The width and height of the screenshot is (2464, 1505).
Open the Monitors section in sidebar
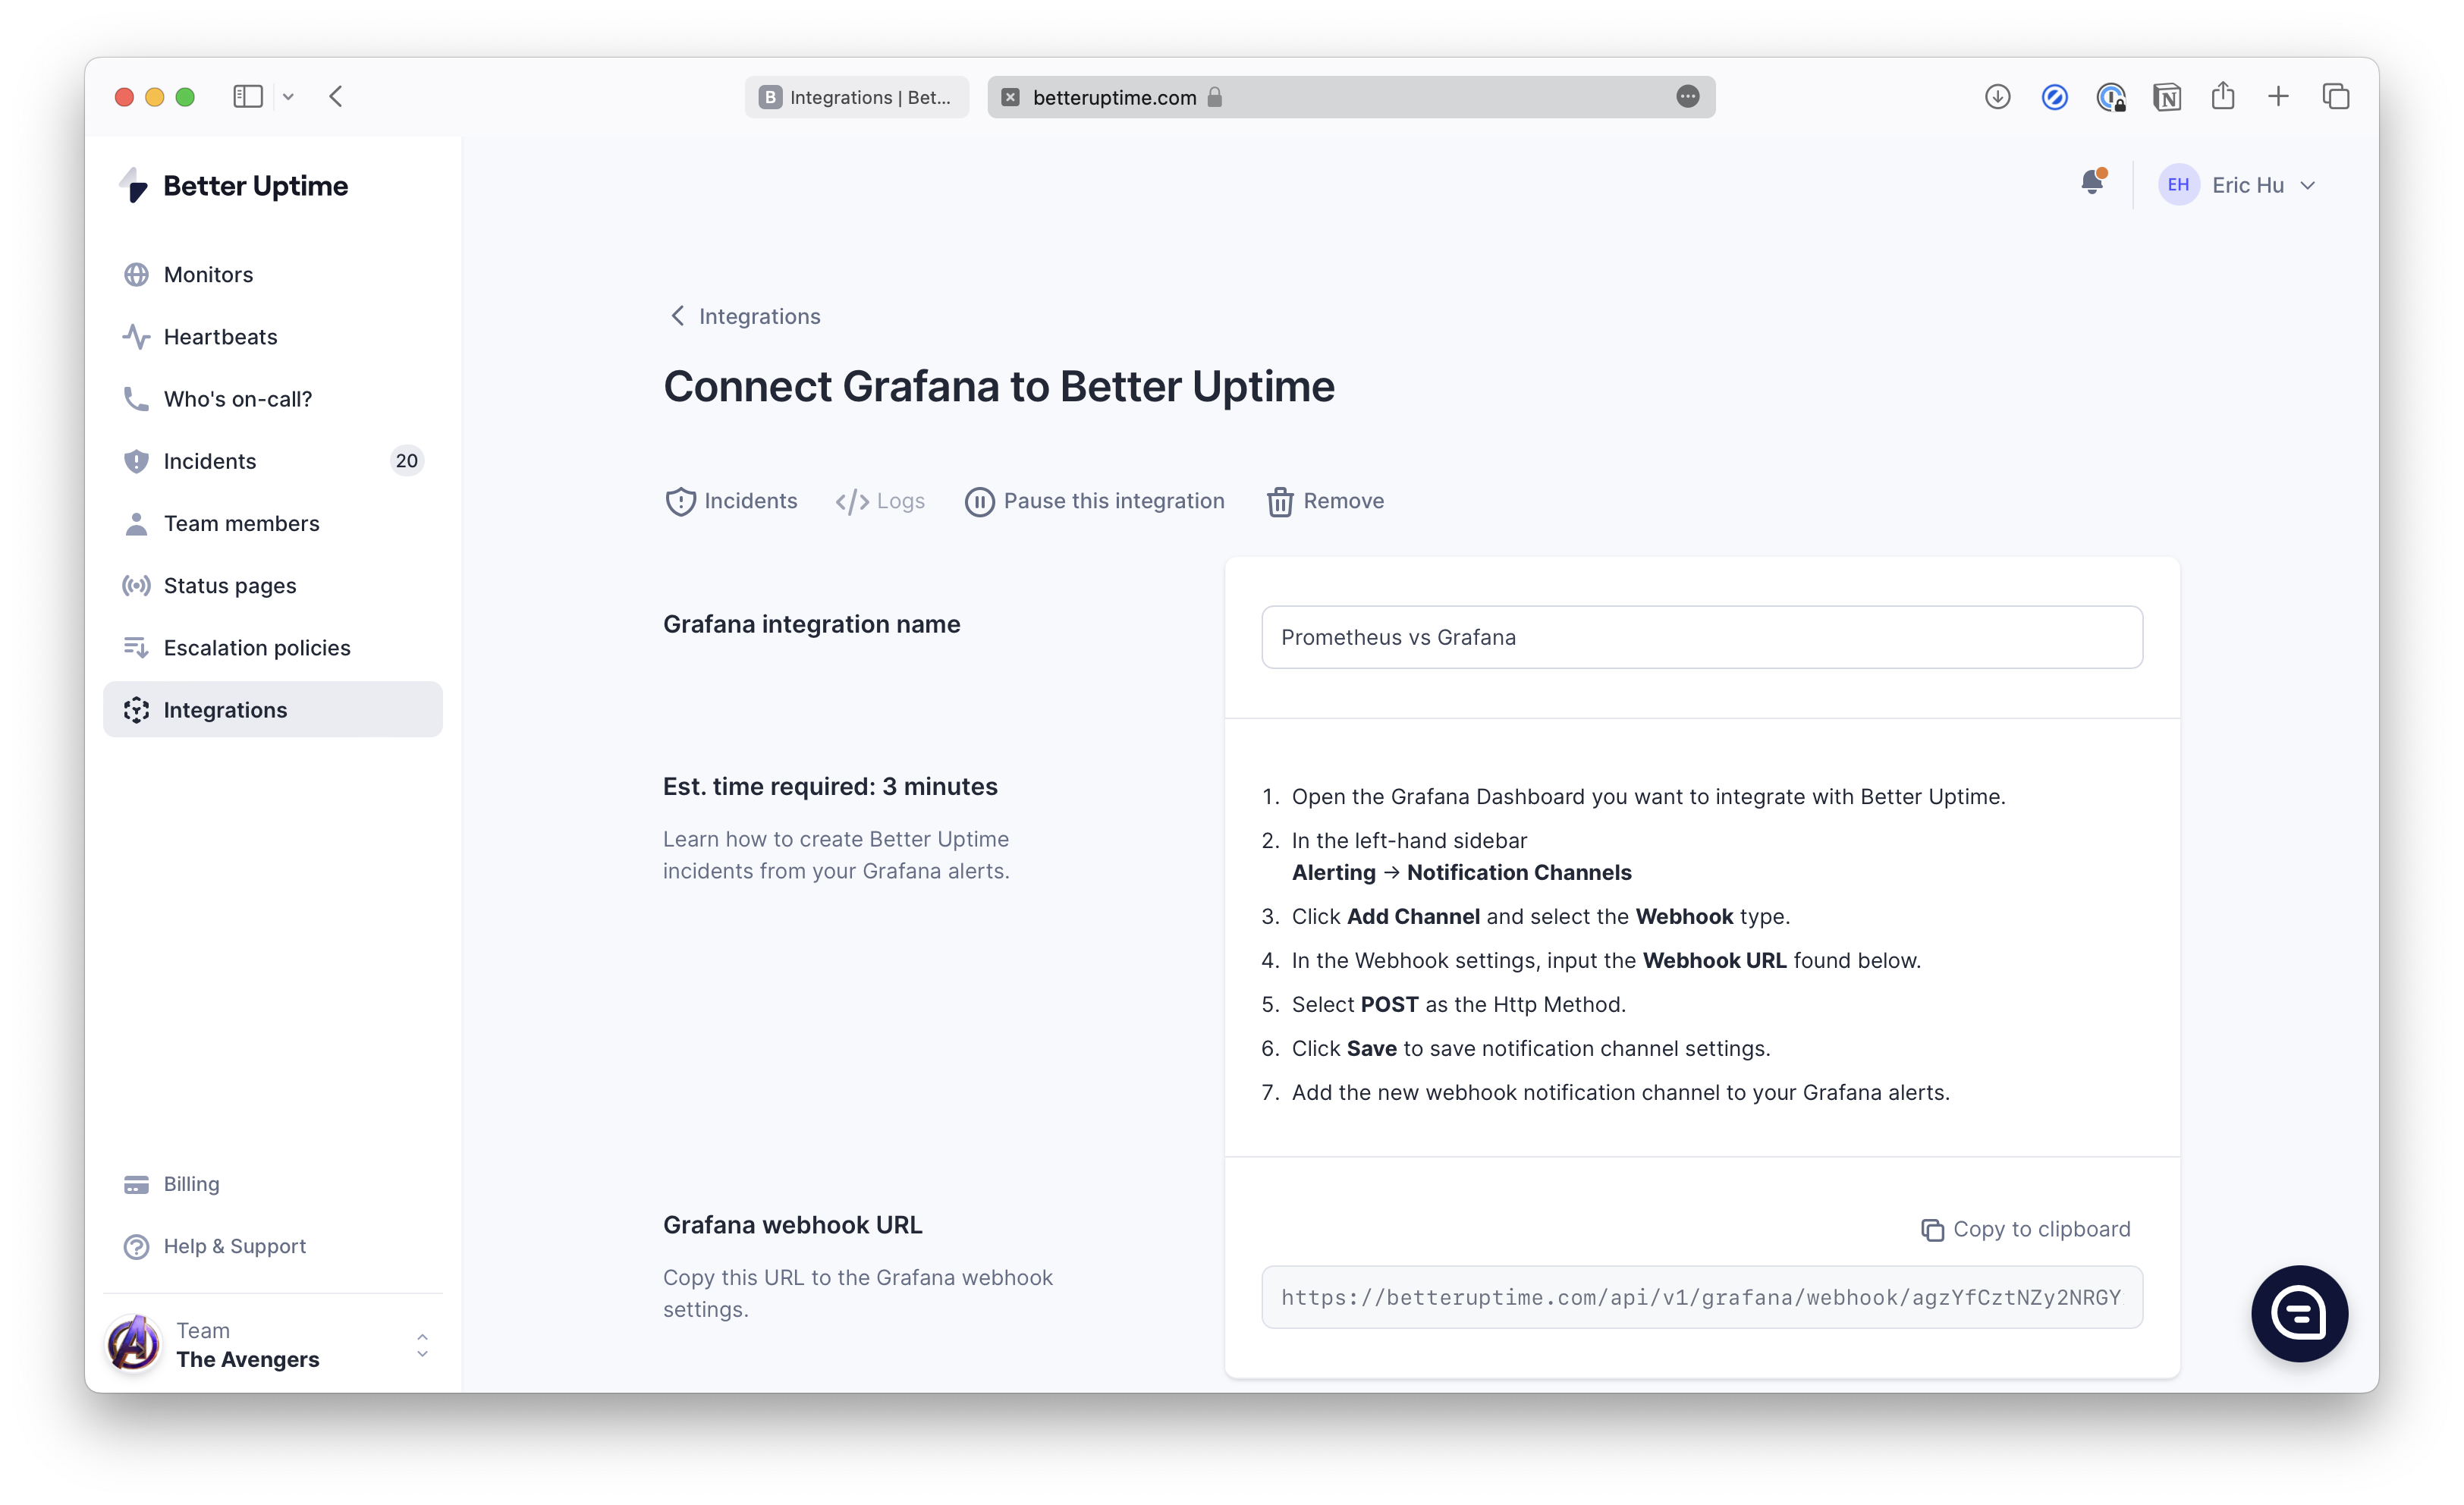[136, 274]
